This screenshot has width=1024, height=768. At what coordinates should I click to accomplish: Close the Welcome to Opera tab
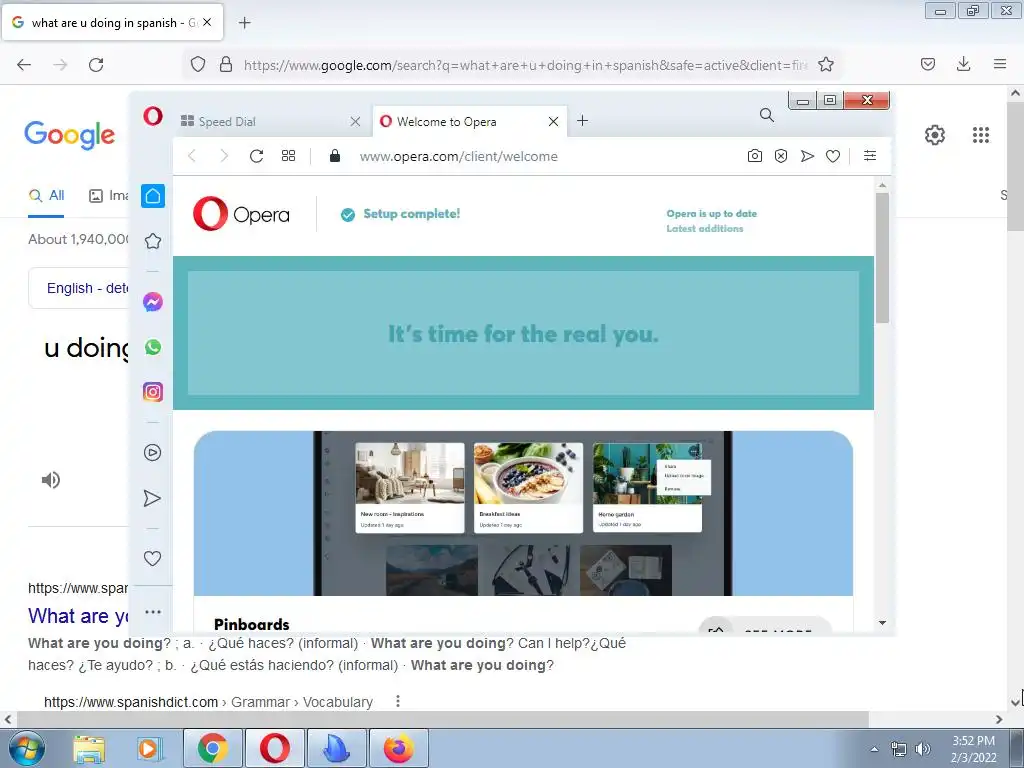tap(553, 121)
